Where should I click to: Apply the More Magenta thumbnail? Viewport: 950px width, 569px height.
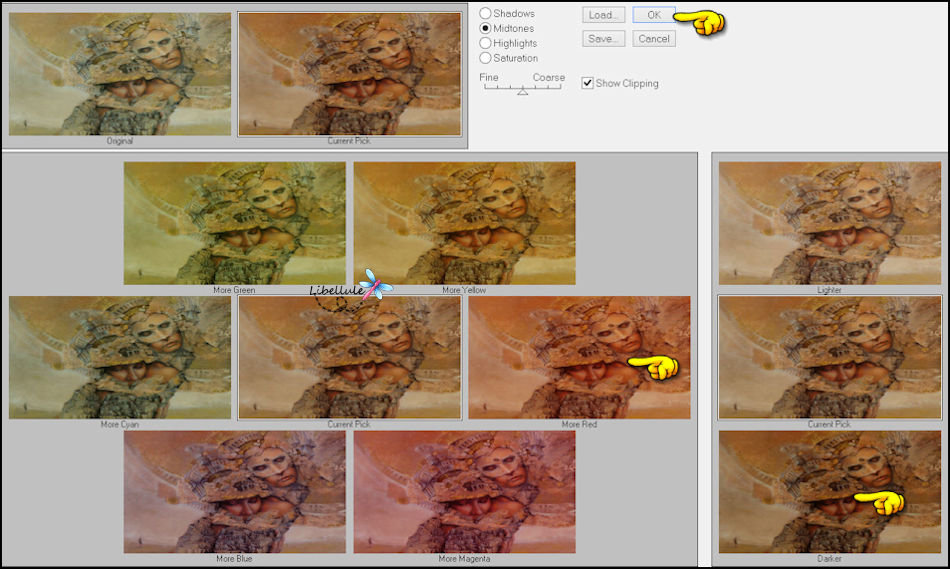(465, 492)
